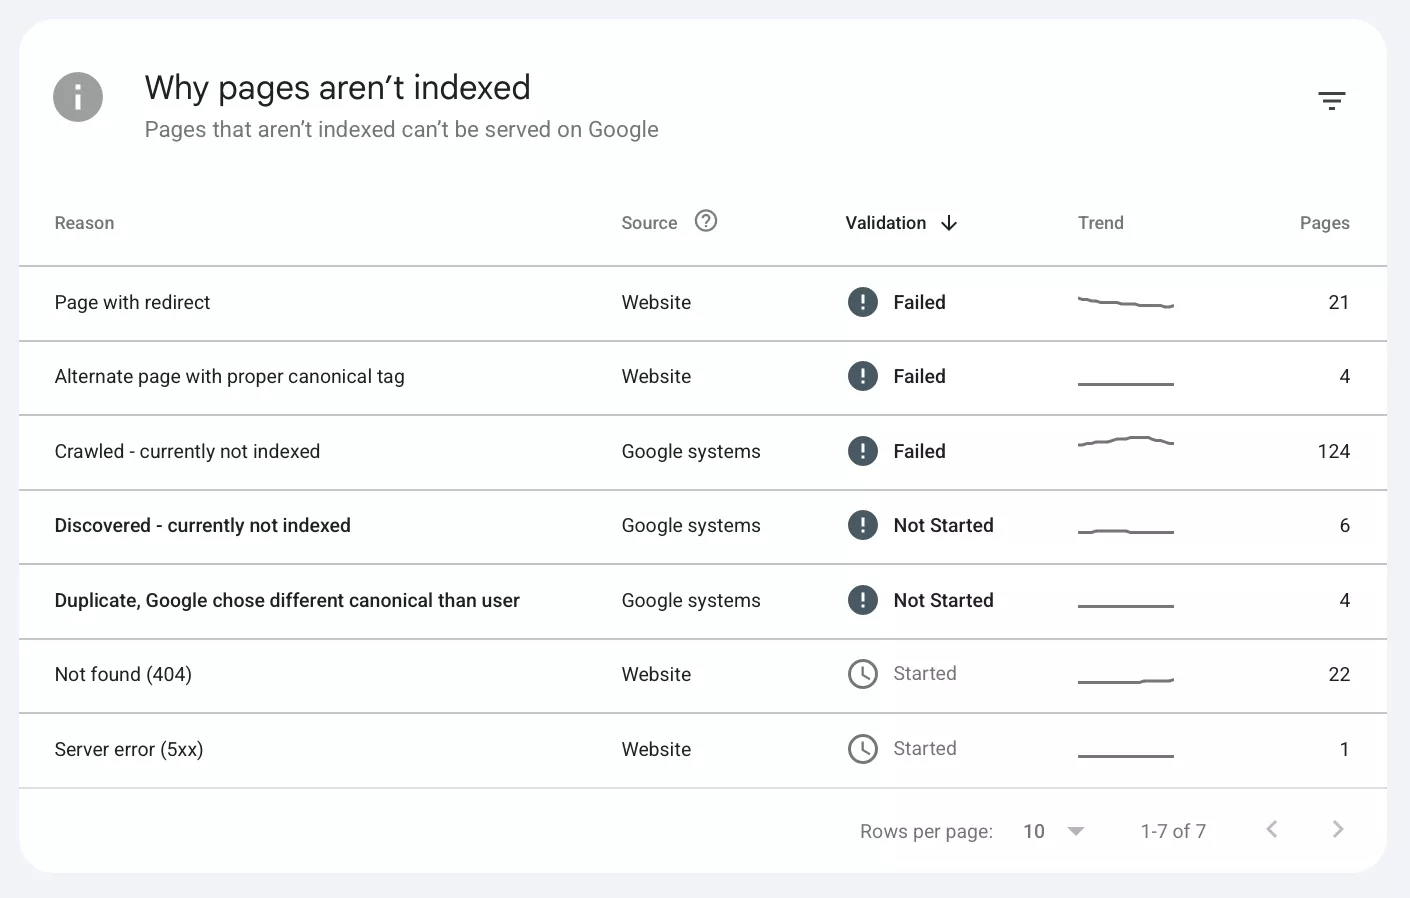
Task: Click the Source help question mark icon
Action: (x=706, y=221)
